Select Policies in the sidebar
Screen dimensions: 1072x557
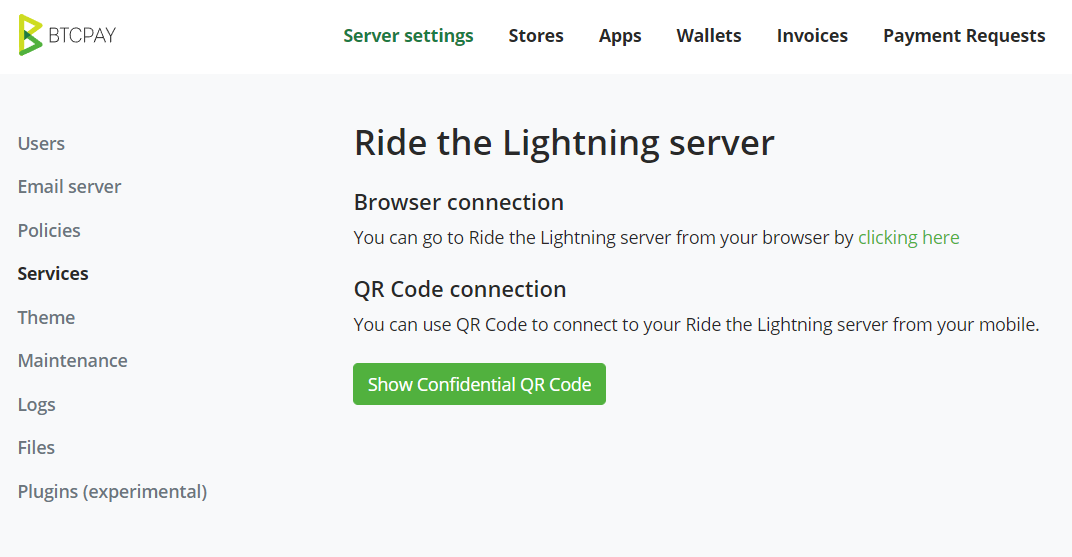[49, 230]
